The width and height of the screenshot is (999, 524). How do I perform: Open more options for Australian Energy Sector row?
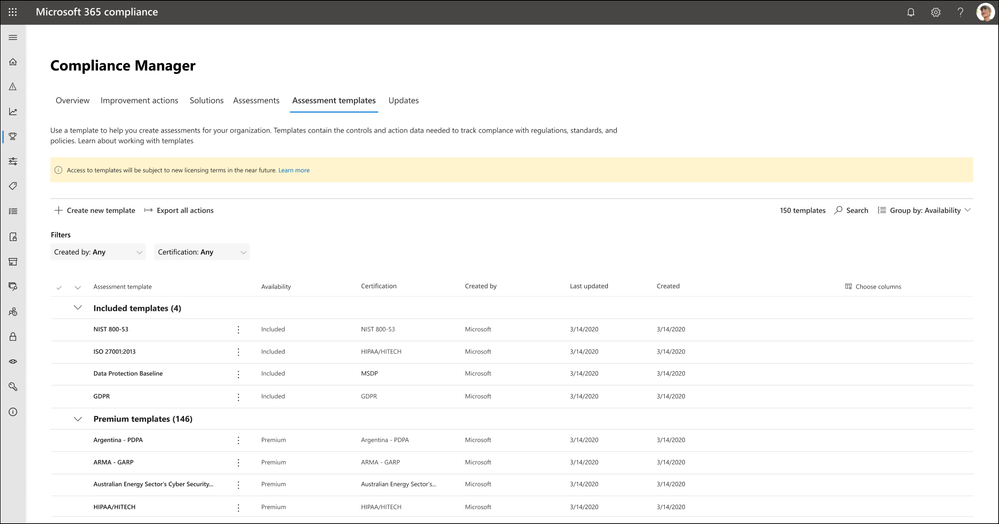click(238, 484)
